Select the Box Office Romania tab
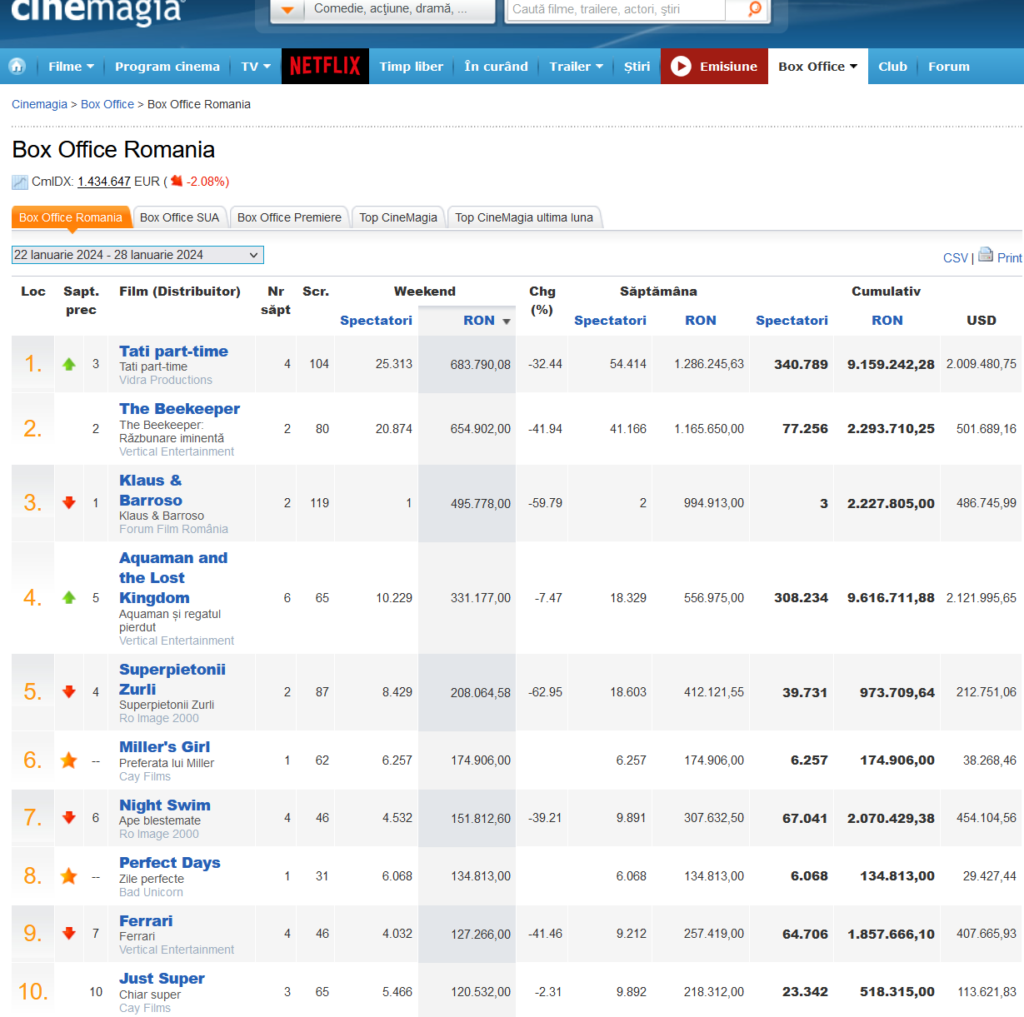The image size is (1024, 1017). tap(71, 218)
